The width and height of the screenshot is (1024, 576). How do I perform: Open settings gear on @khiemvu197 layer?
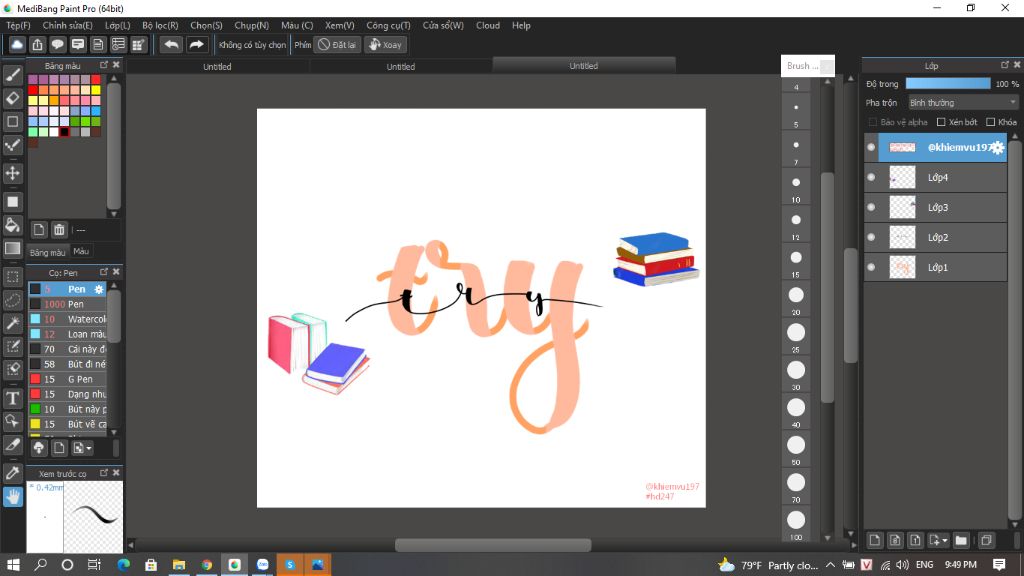(997, 148)
